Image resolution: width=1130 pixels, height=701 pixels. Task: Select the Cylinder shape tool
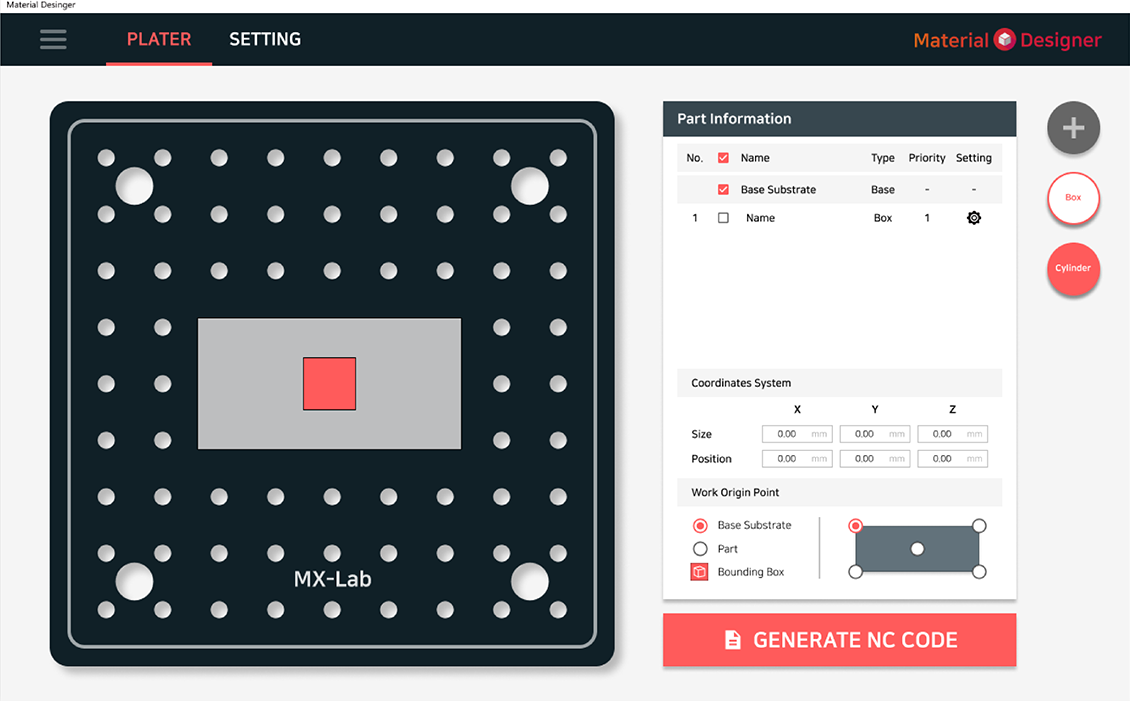click(x=1073, y=268)
